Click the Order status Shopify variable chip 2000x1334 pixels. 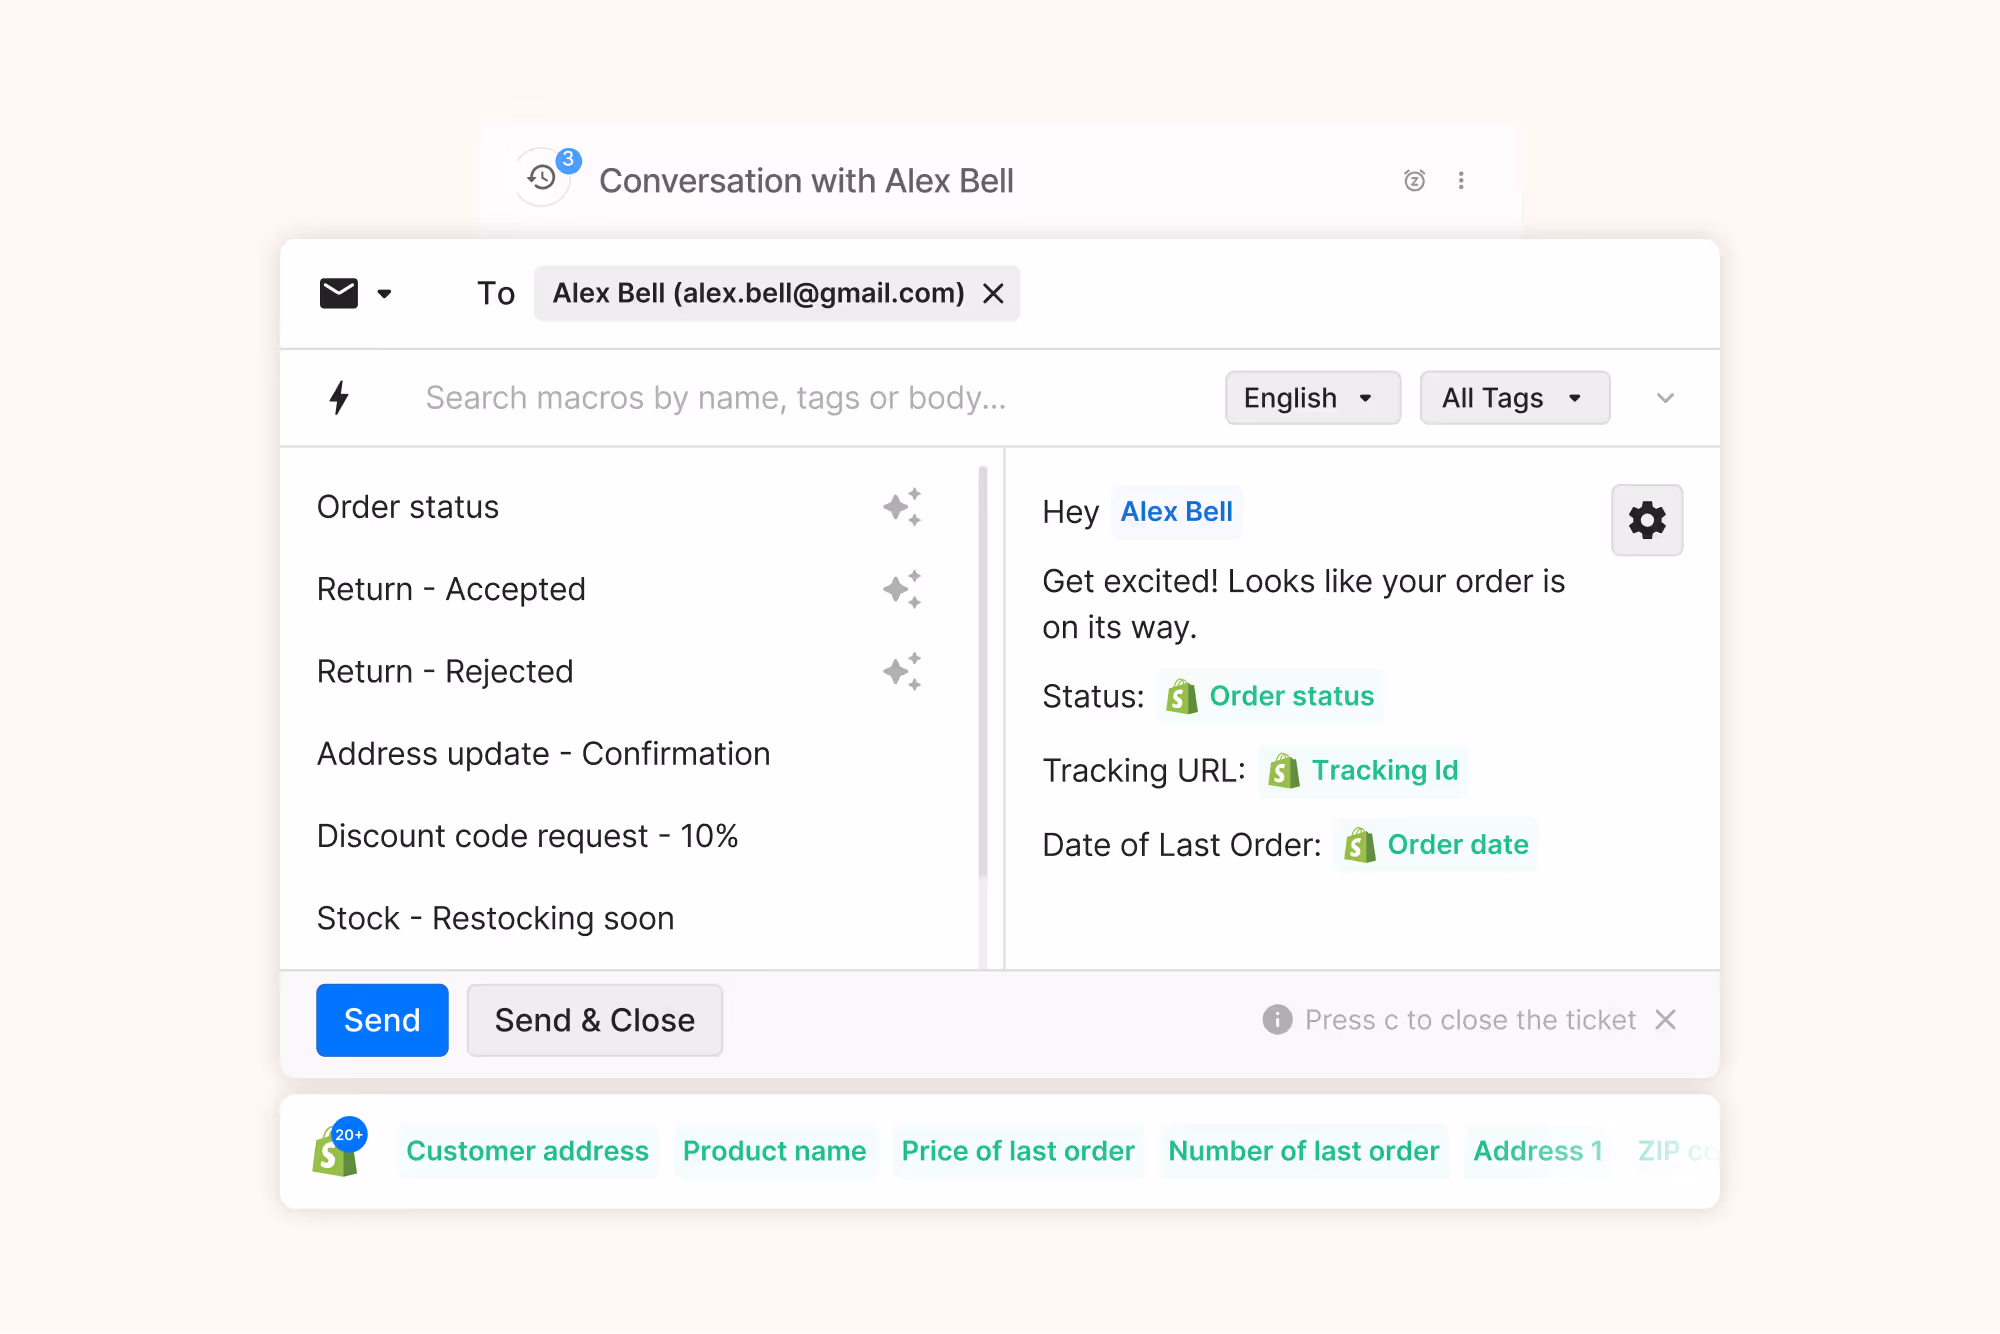pos(1270,696)
